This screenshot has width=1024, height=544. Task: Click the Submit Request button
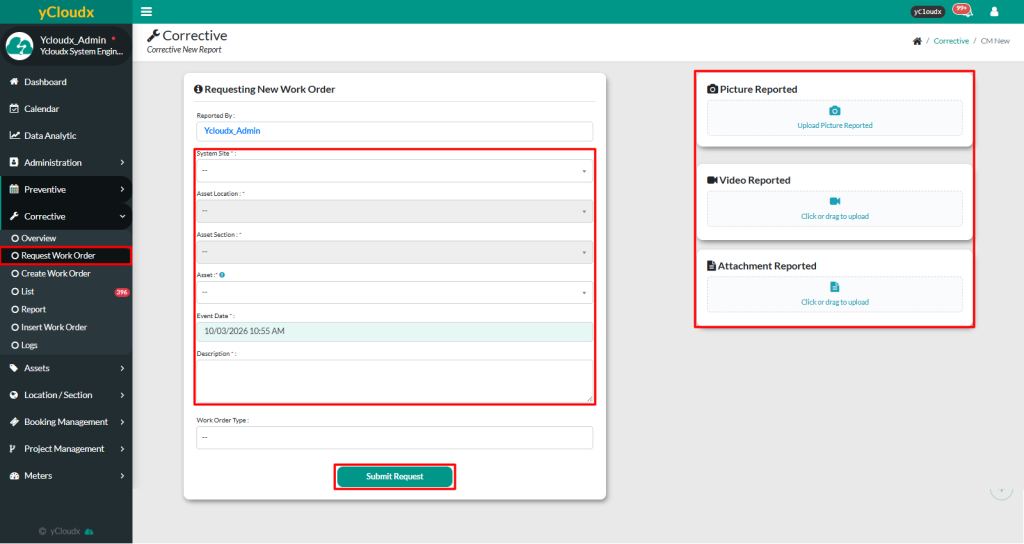(394, 477)
